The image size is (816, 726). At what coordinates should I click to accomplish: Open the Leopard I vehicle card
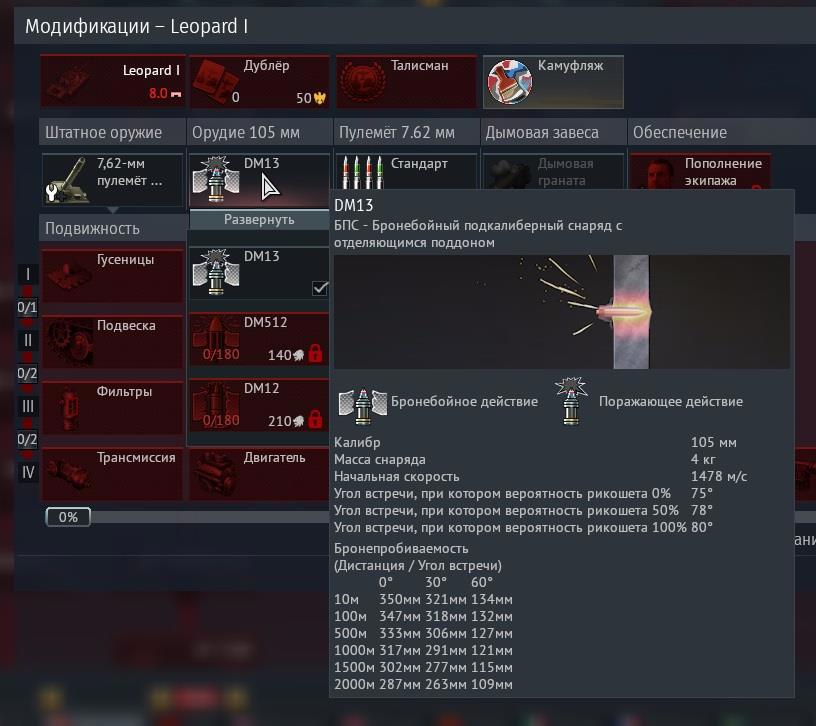click(x=112, y=81)
